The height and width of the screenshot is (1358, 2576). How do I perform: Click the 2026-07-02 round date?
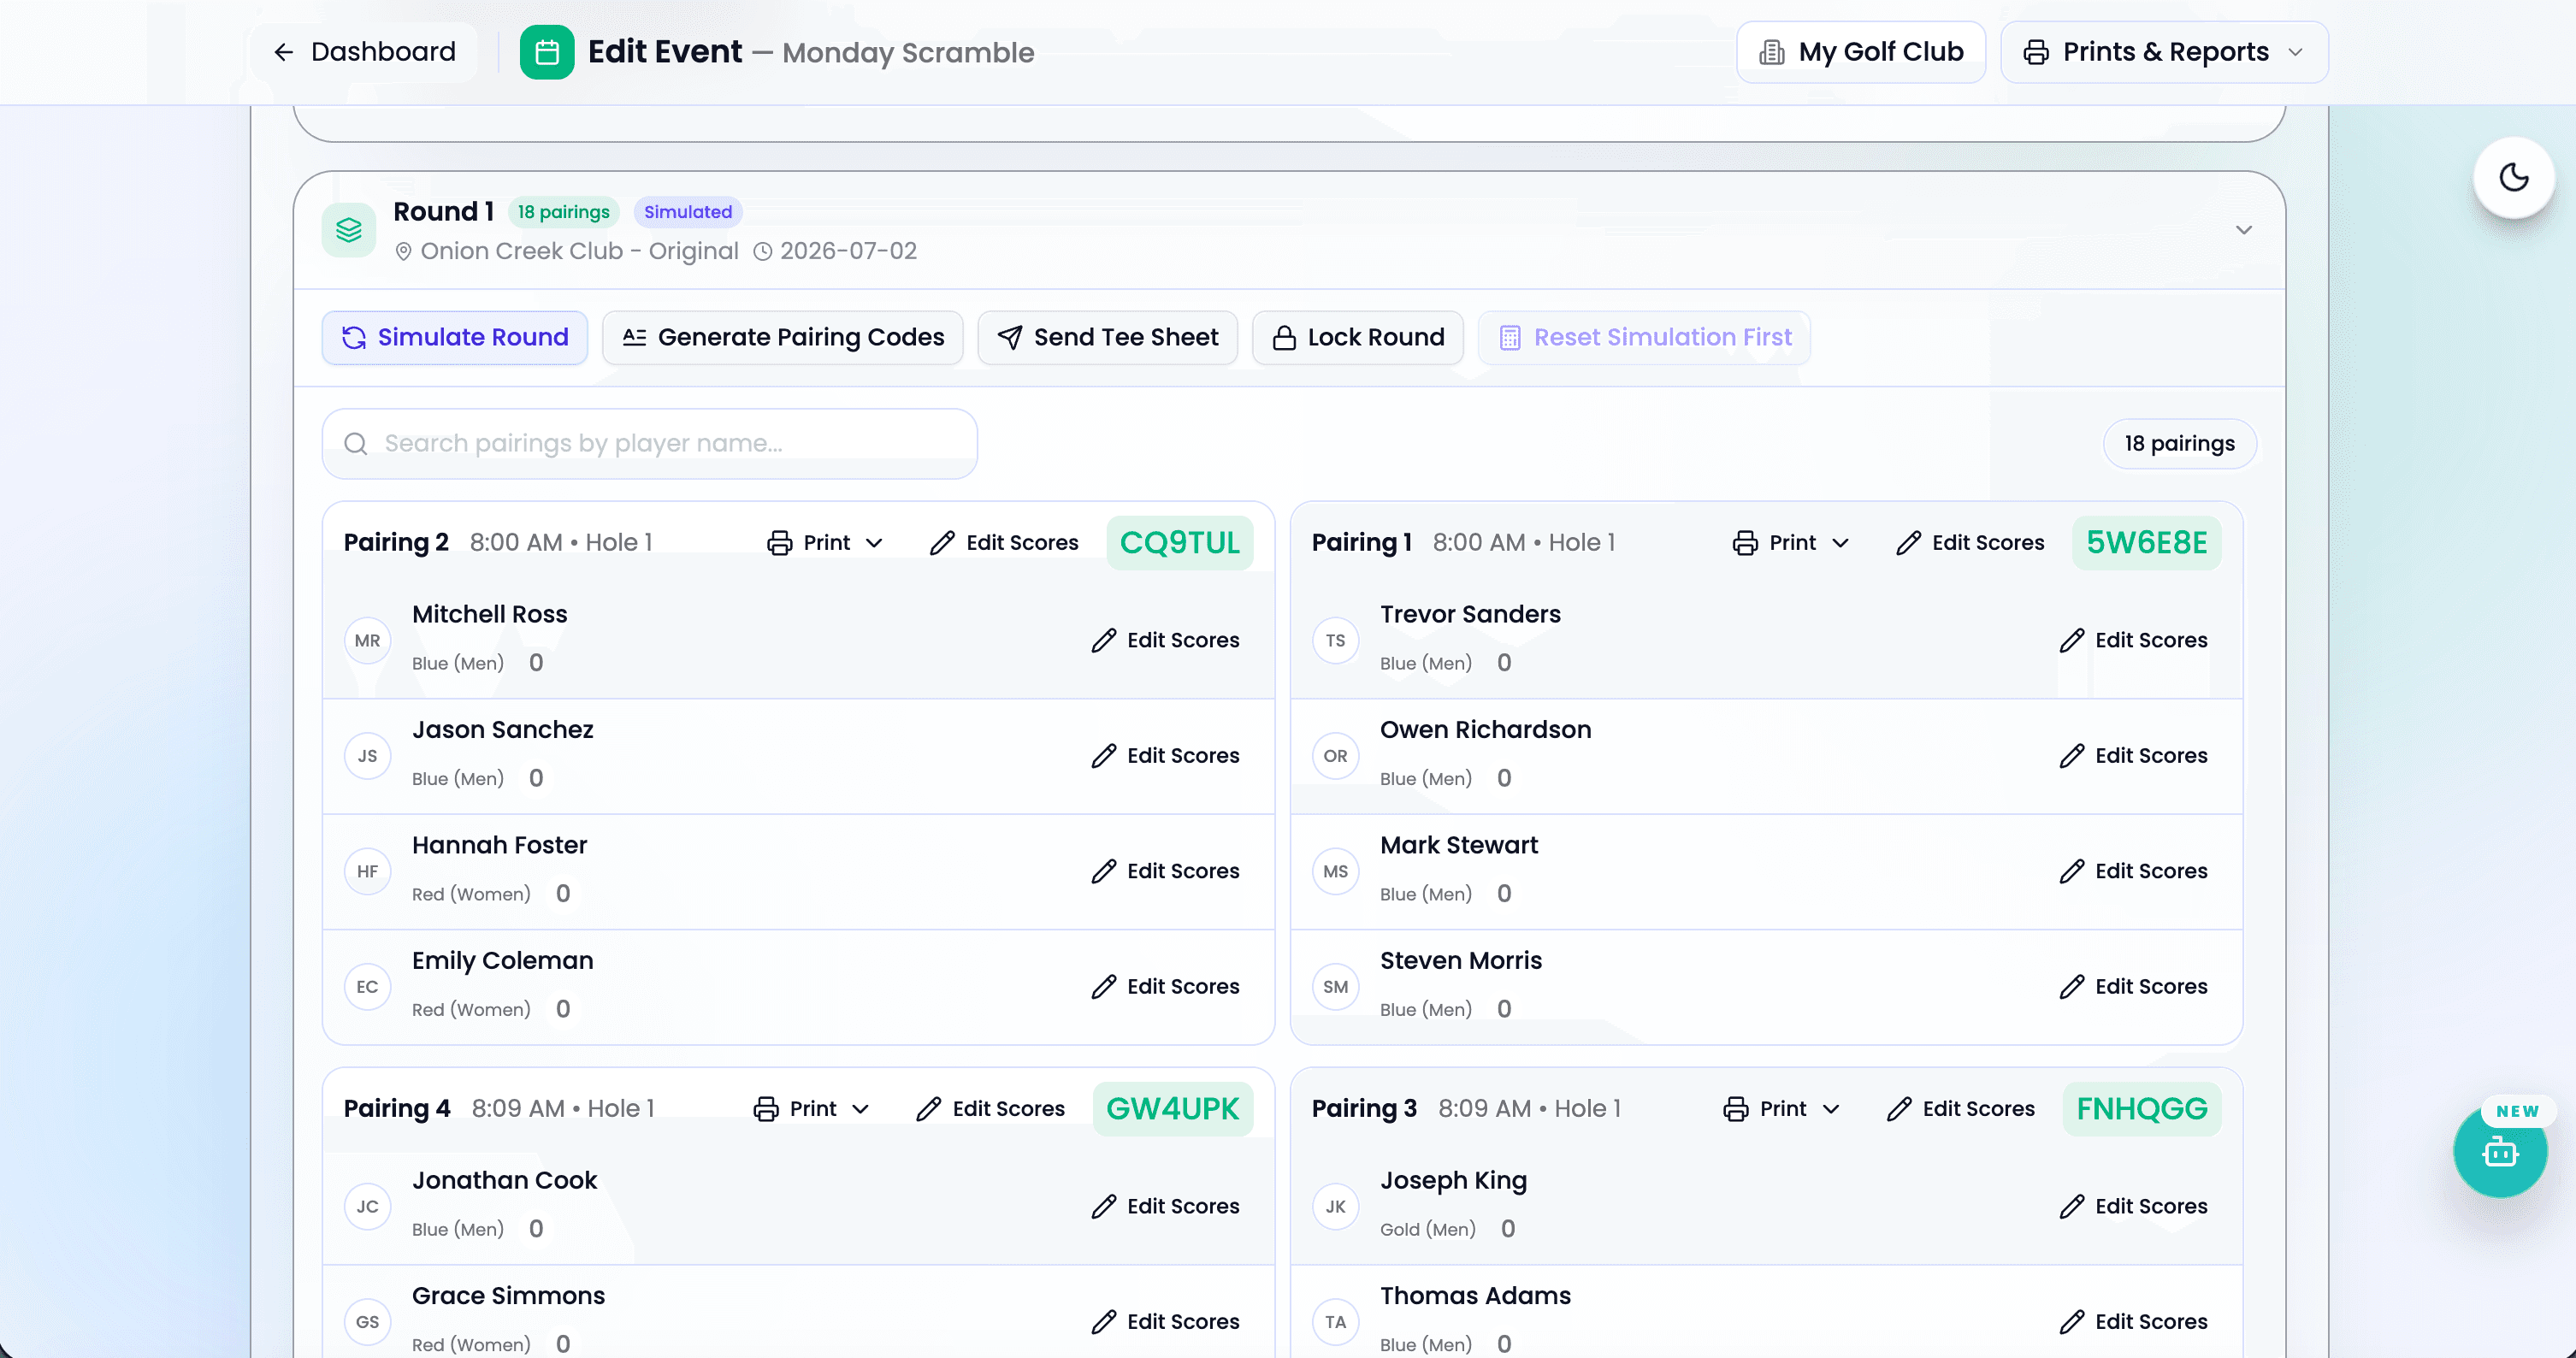(848, 251)
